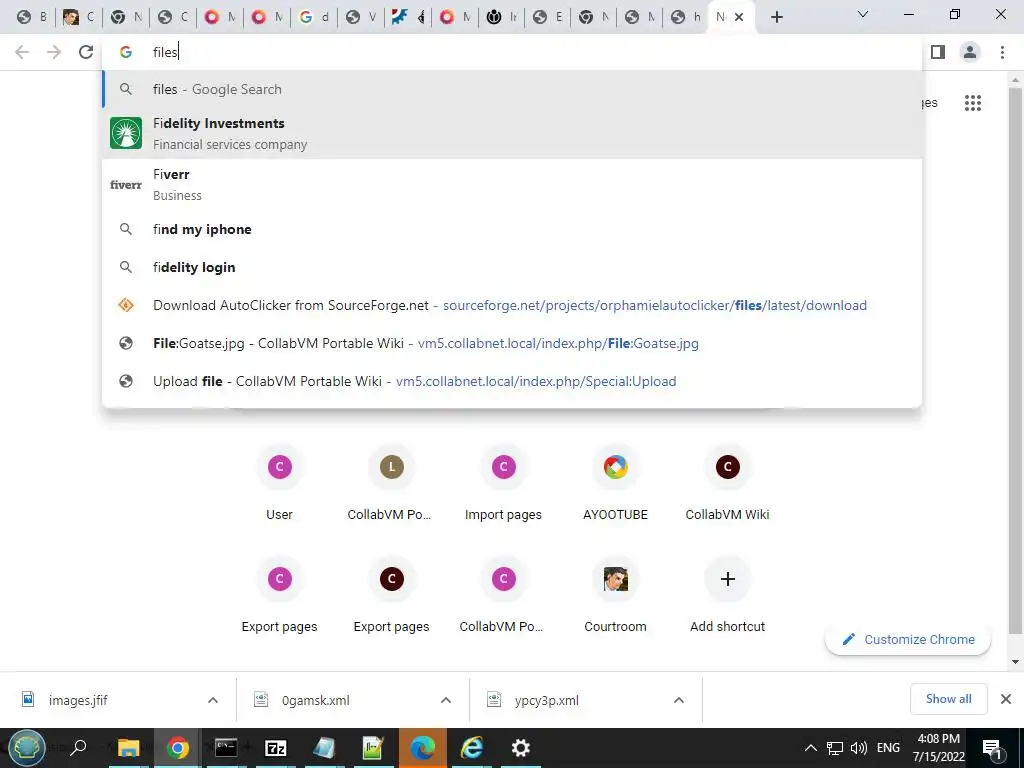1024x768 pixels.
Task: Select the Fidelity Investments suggestion
Action: pos(512,133)
